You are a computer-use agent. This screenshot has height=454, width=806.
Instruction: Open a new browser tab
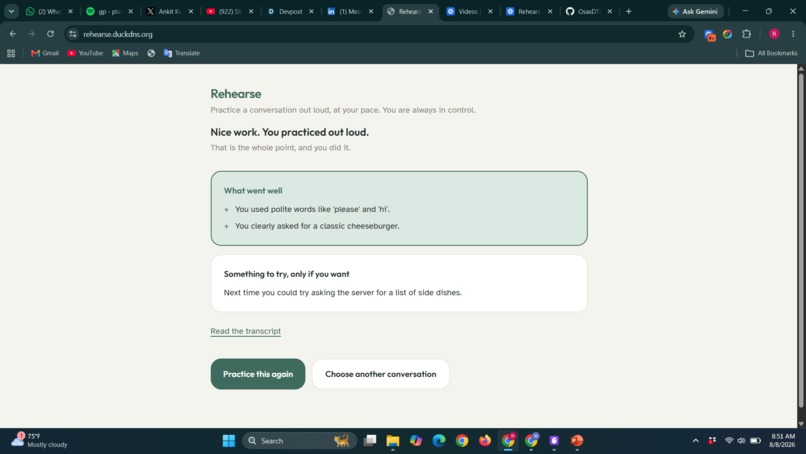(x=628, y=11)
